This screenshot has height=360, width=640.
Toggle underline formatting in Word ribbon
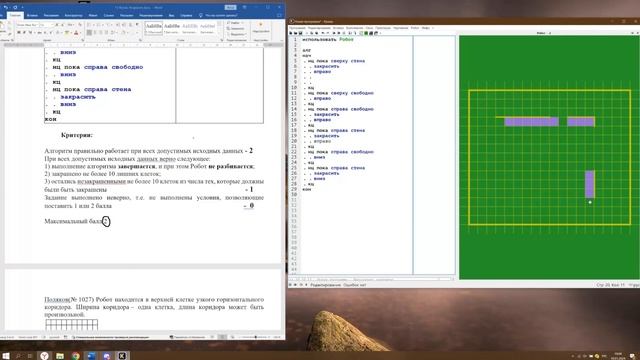tap(30, 33)
